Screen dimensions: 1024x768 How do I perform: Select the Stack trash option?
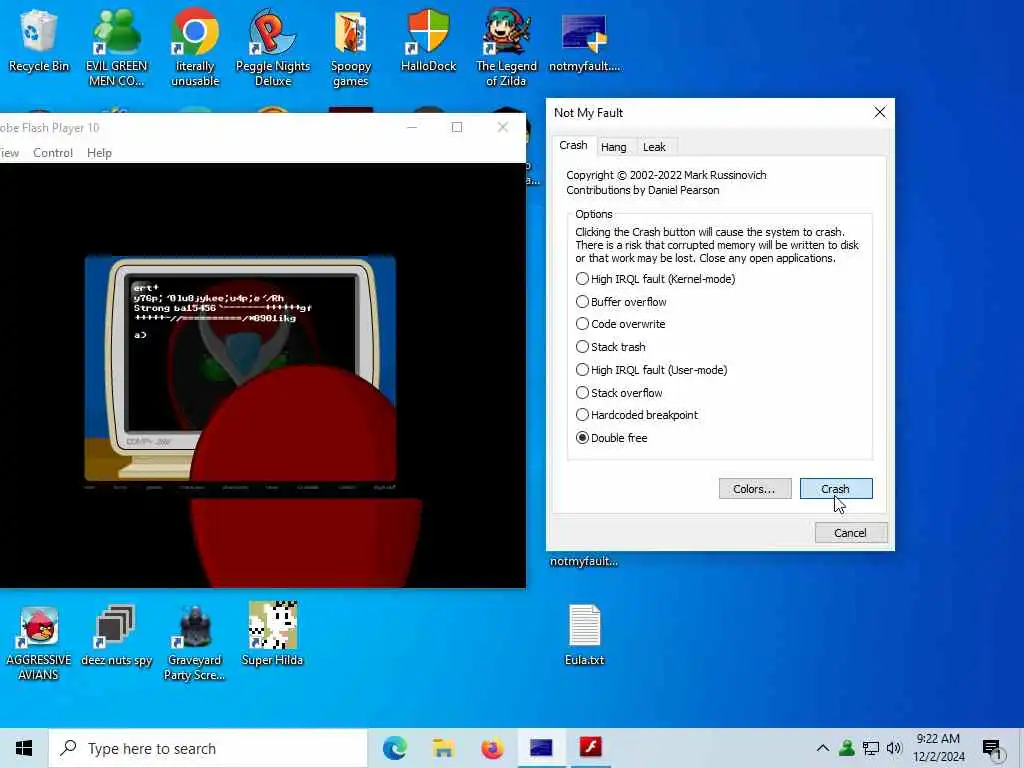611,347
